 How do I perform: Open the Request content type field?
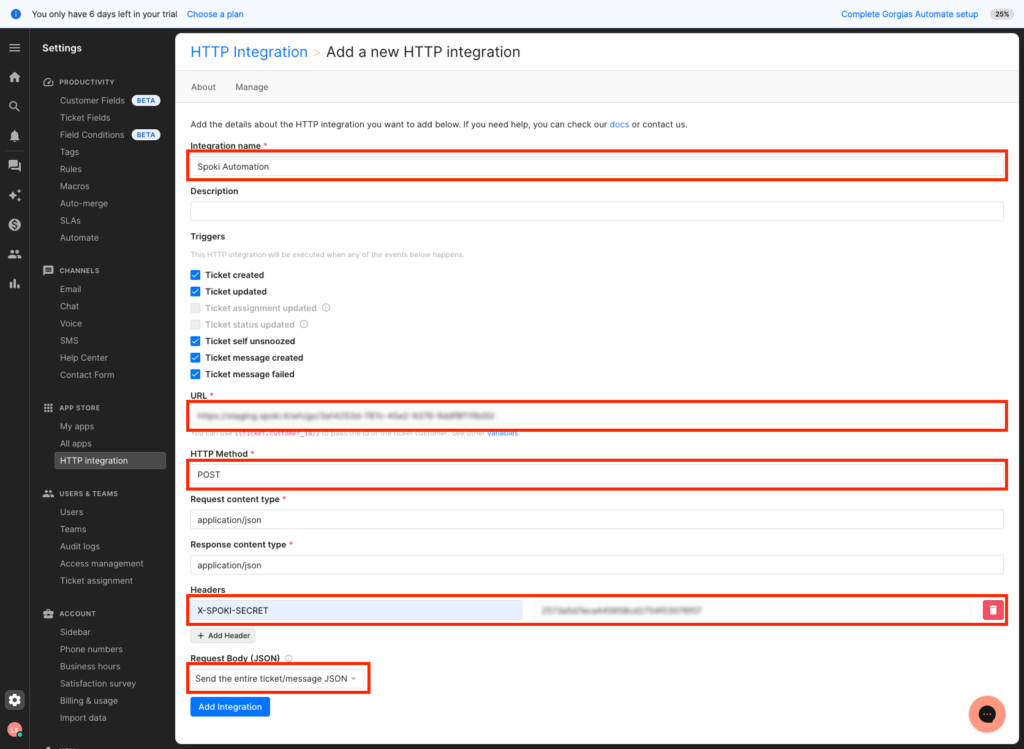pos(596,520)
